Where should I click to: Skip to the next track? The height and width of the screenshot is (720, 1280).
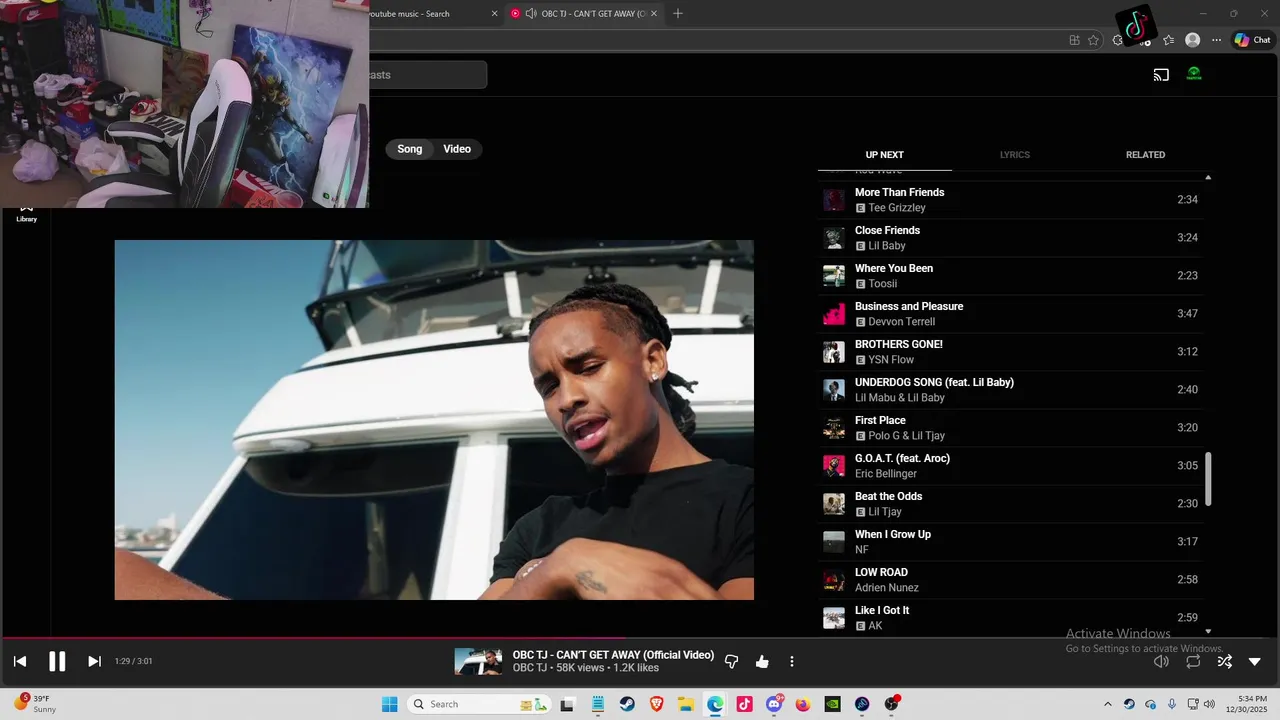click(94, 661)
